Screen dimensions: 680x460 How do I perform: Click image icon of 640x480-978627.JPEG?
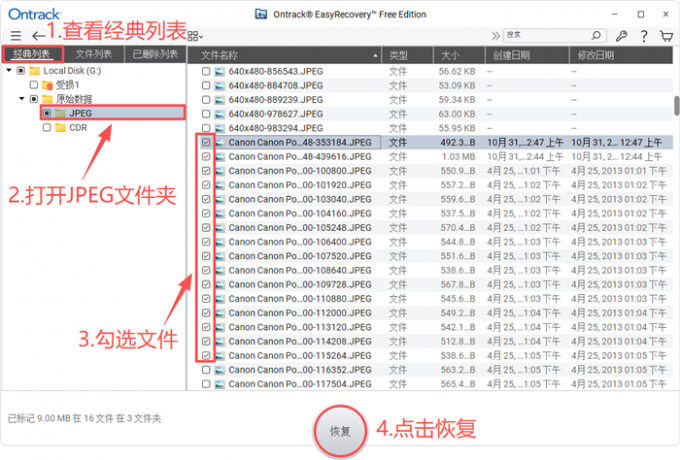(220, 114)
